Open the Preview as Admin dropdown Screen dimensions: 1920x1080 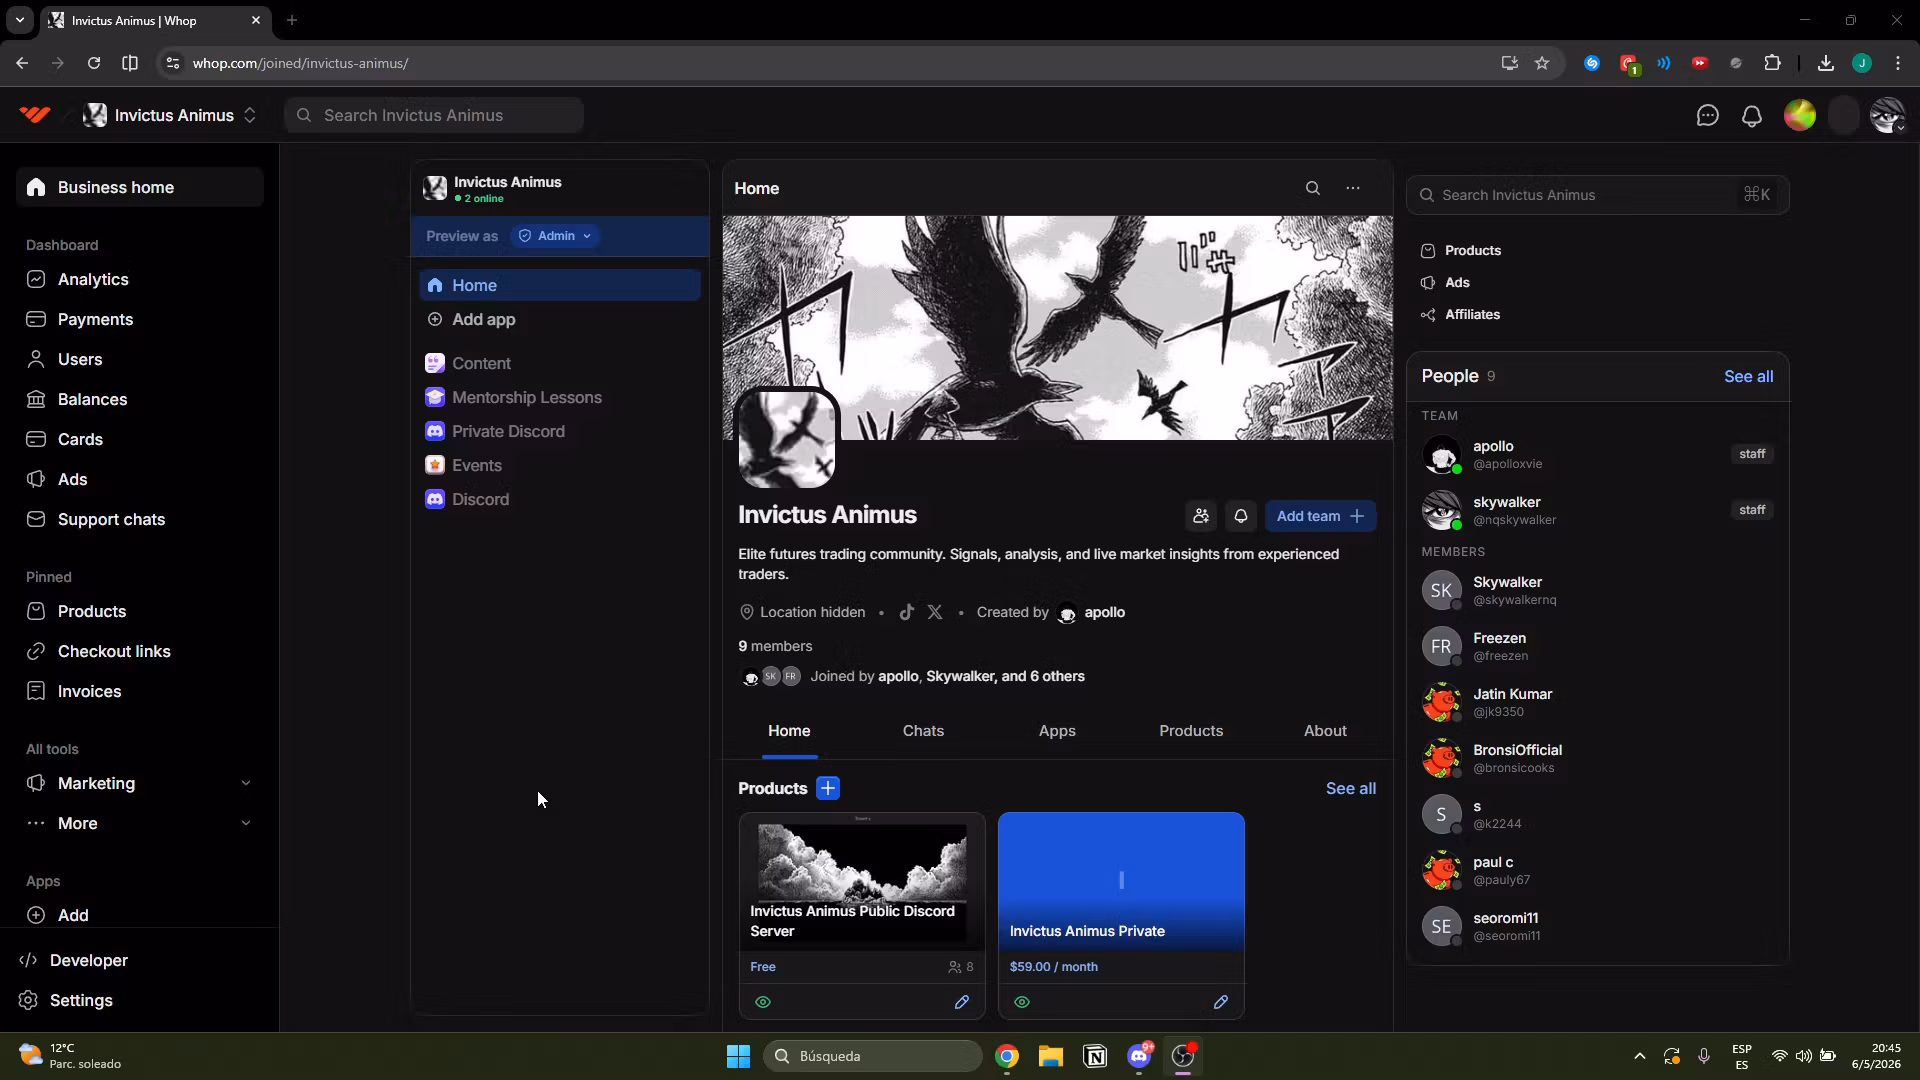[x=556, y=236]
